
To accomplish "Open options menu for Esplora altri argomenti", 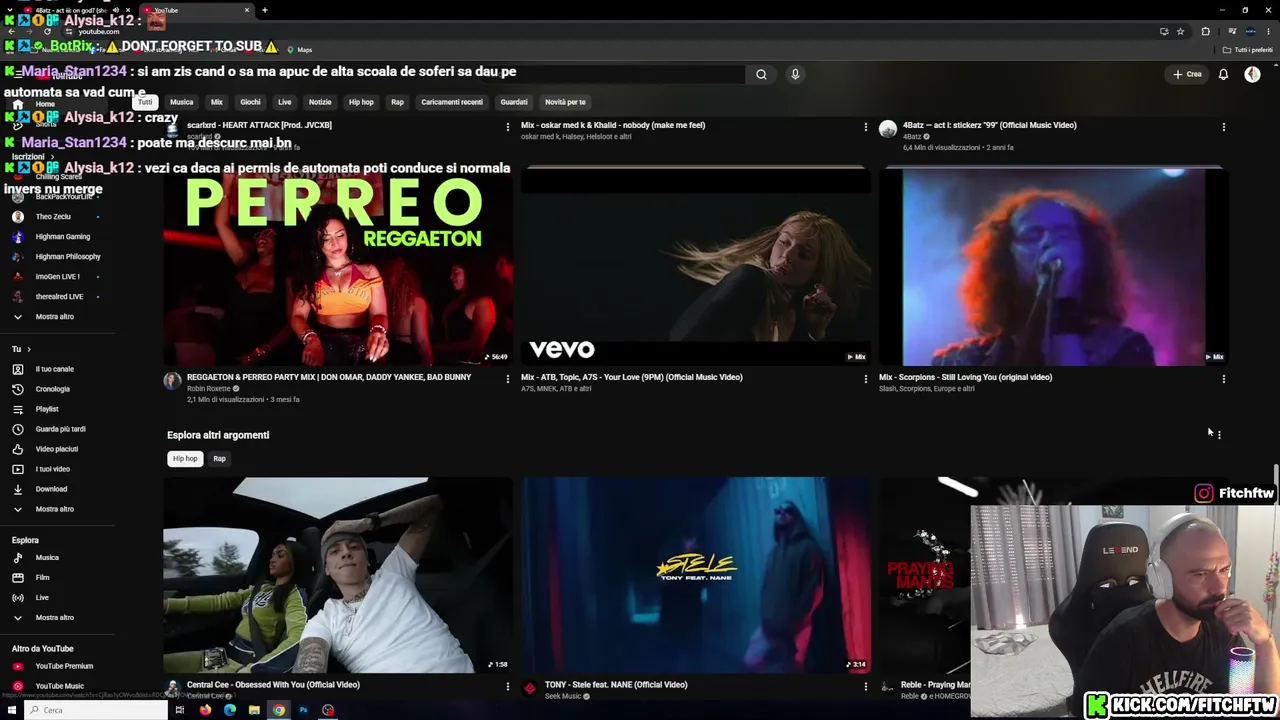I will (1219, 435).
